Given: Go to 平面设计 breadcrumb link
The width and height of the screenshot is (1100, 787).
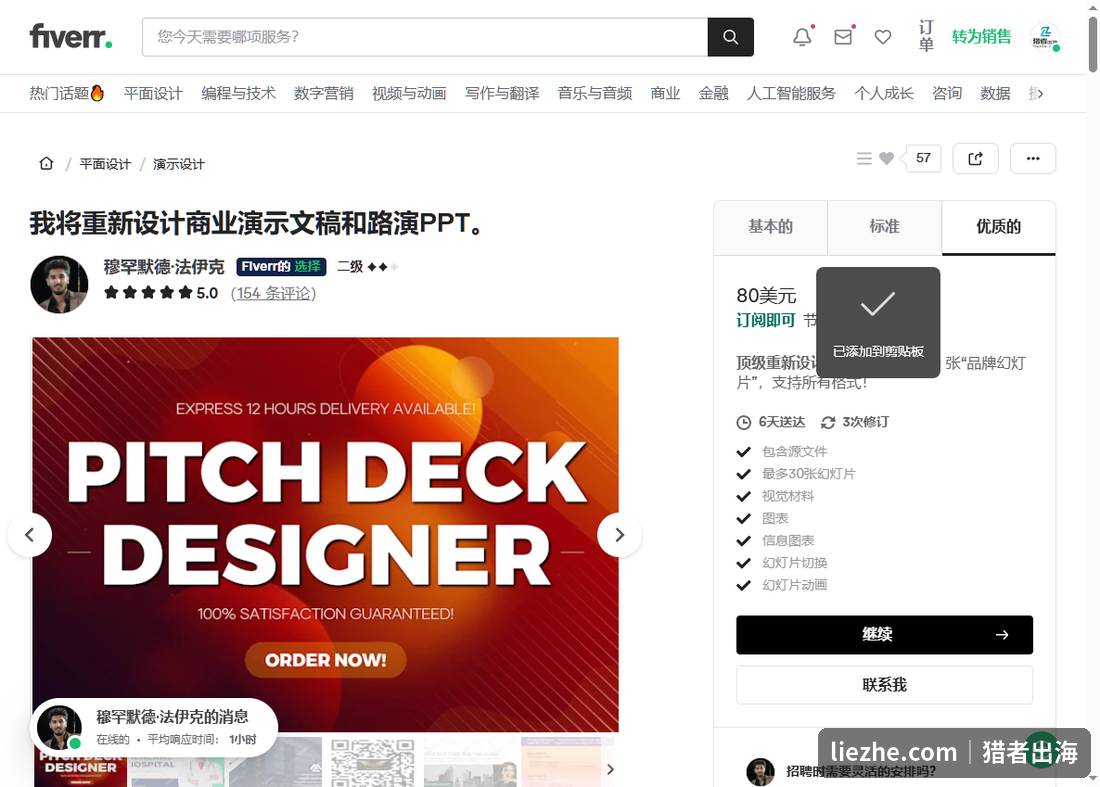Looking at the screenshot, I should 105,164.
